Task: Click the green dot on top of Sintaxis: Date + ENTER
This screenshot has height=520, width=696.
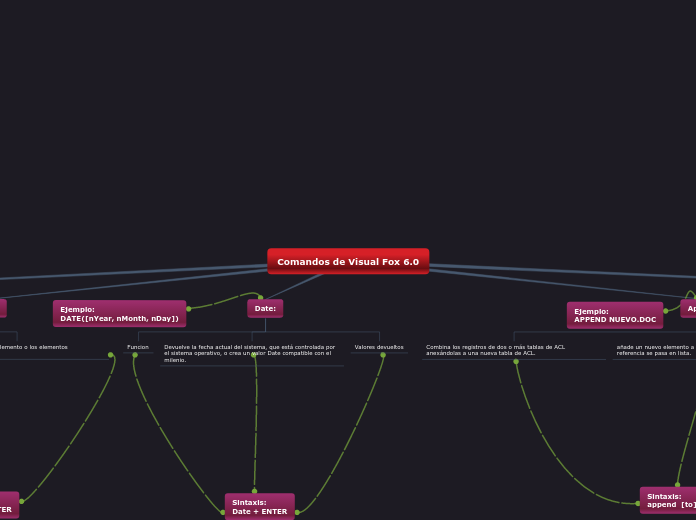Action: 254,491
